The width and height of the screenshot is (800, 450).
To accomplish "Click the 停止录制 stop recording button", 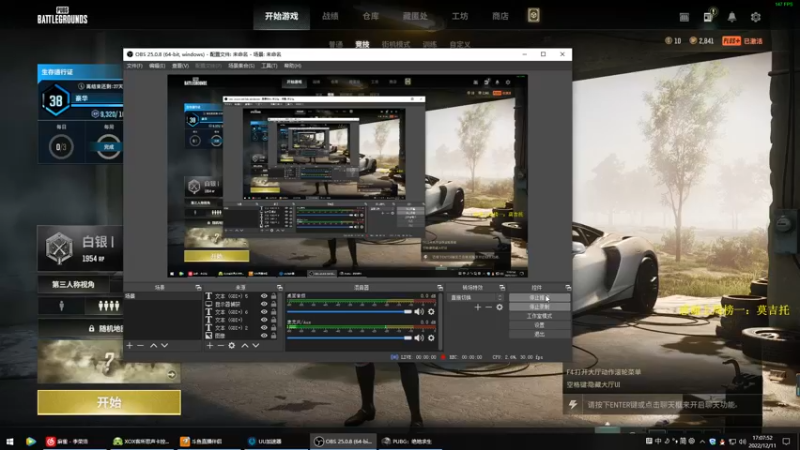I will [x=539, y=307].
